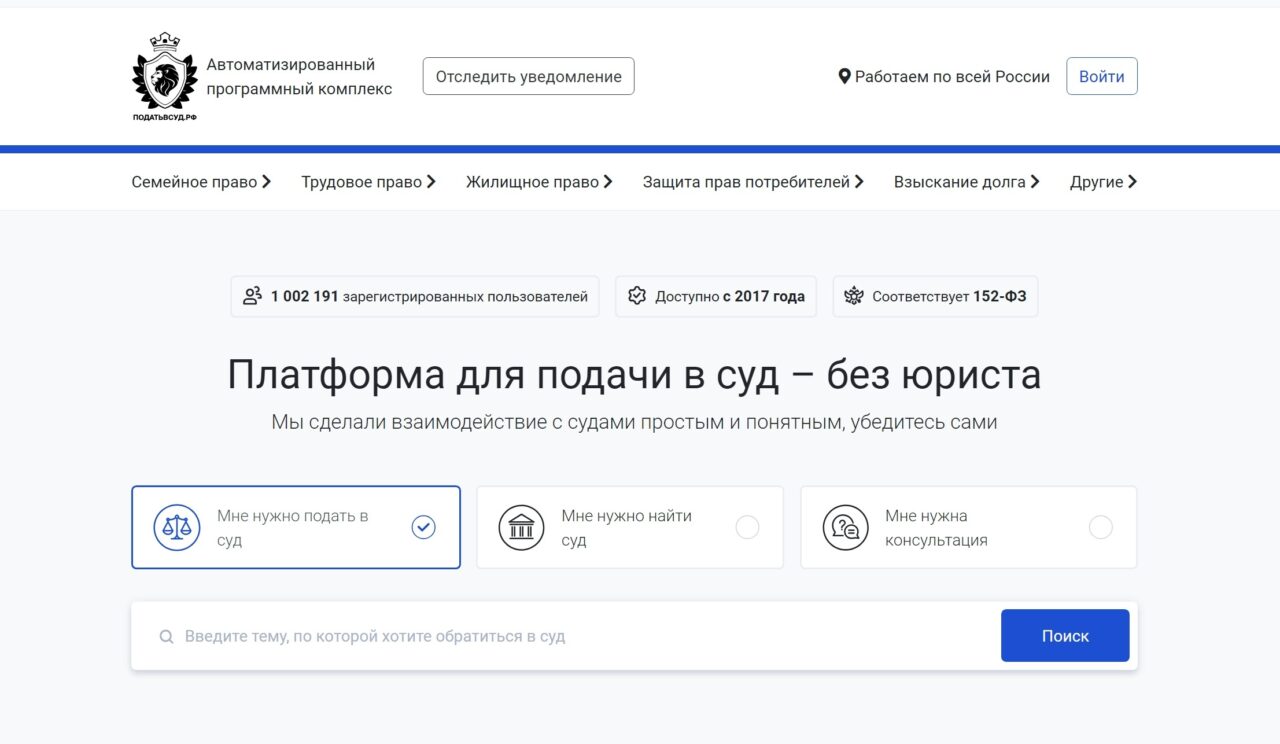
Task: Expand the 'Семейное право' dropdown
Action: [x=200, y=181]
